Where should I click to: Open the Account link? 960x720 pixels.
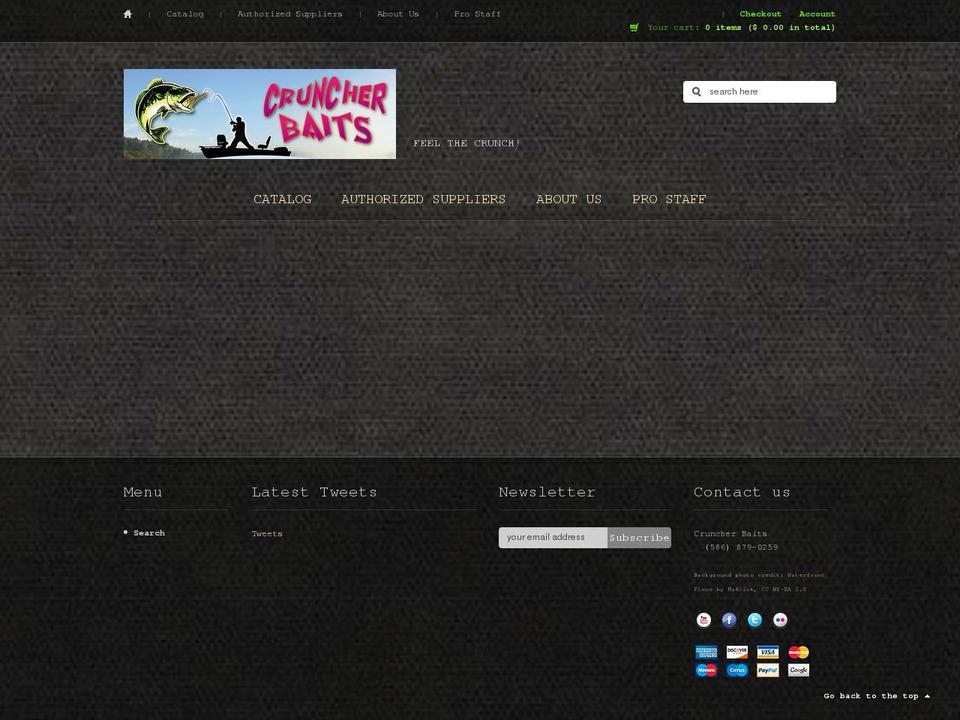pyautogui.click(x=817, y=14)
